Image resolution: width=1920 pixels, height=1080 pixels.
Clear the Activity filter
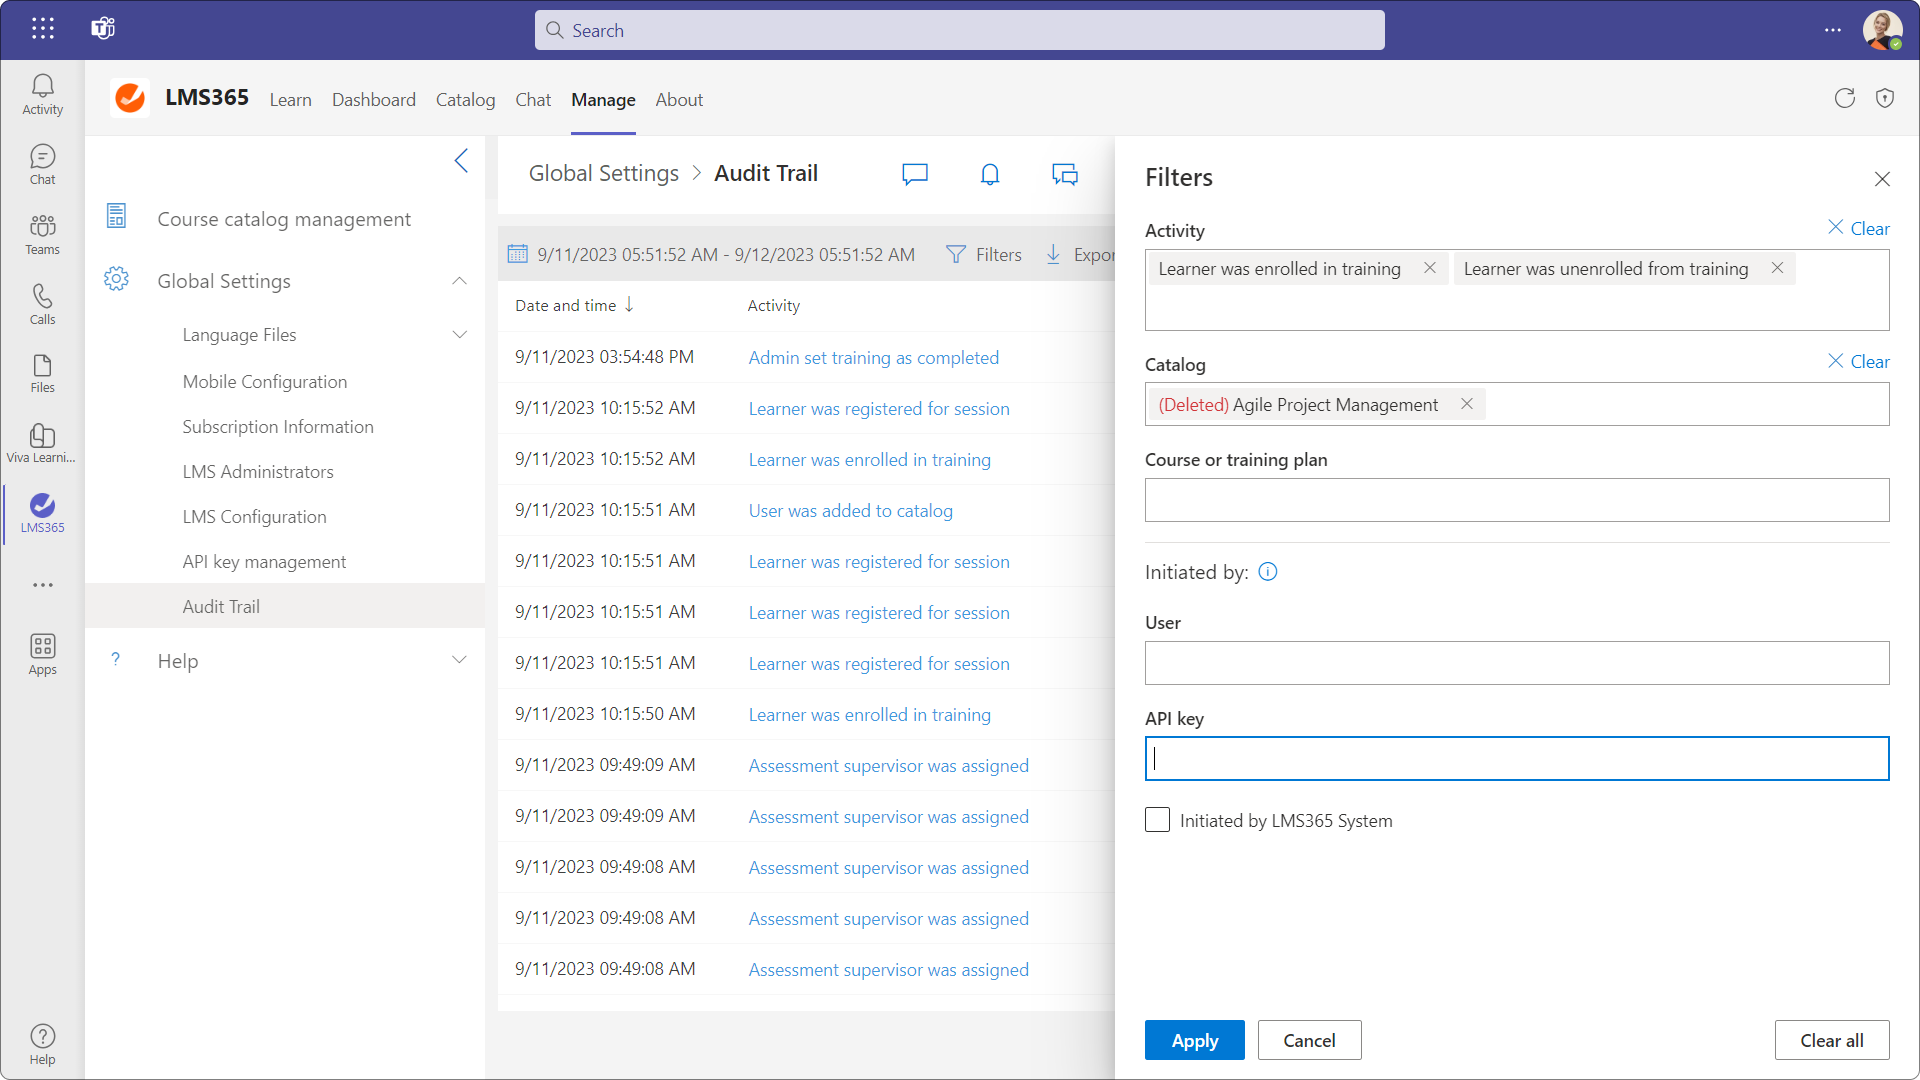(x=1858, y=228)
